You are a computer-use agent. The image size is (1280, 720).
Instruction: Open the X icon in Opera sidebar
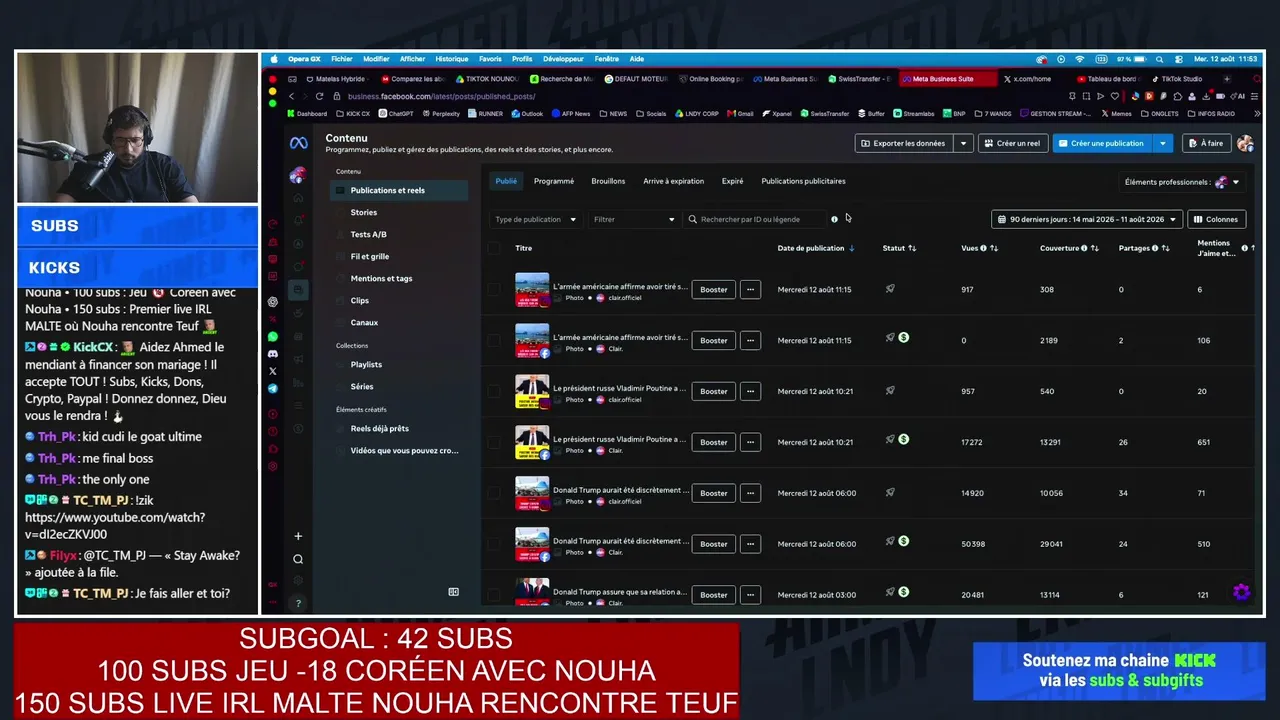273,371
